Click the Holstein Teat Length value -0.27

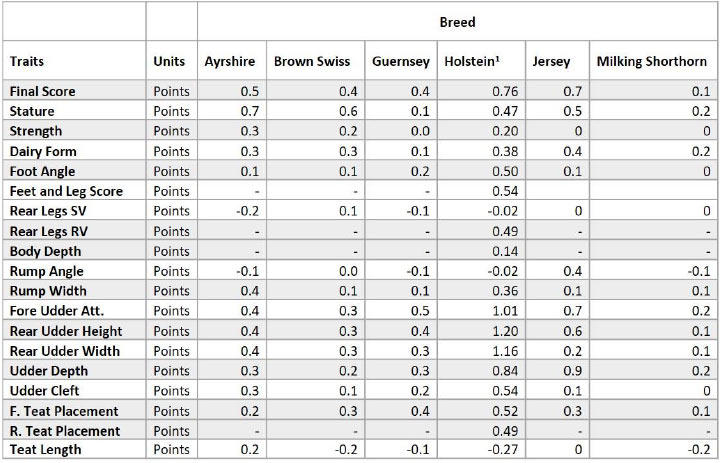[x=503, y=450]
